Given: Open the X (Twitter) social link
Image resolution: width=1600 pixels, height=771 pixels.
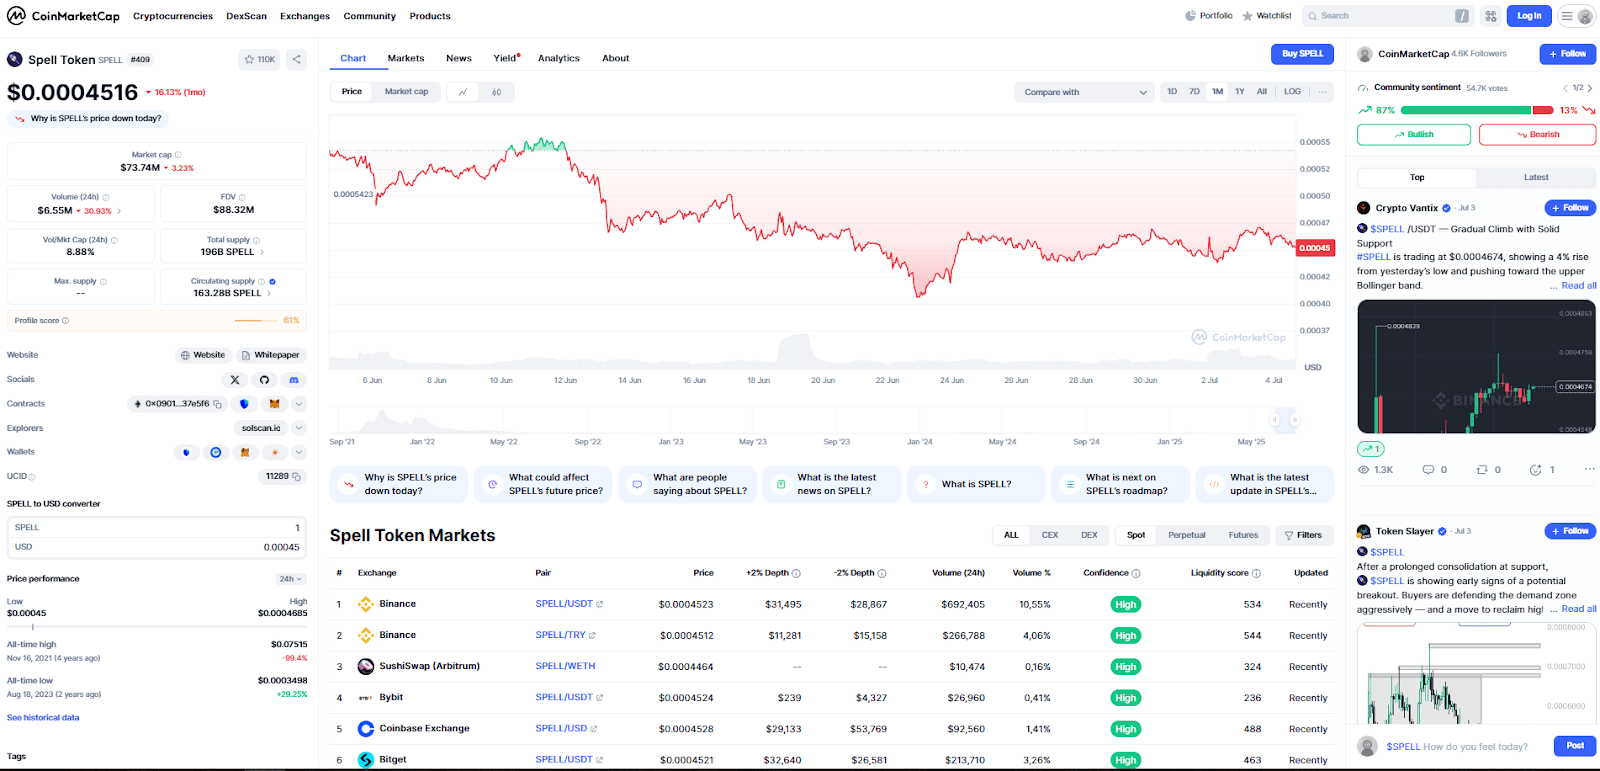Looking at the screenshot, I should (x=235, y=380).
